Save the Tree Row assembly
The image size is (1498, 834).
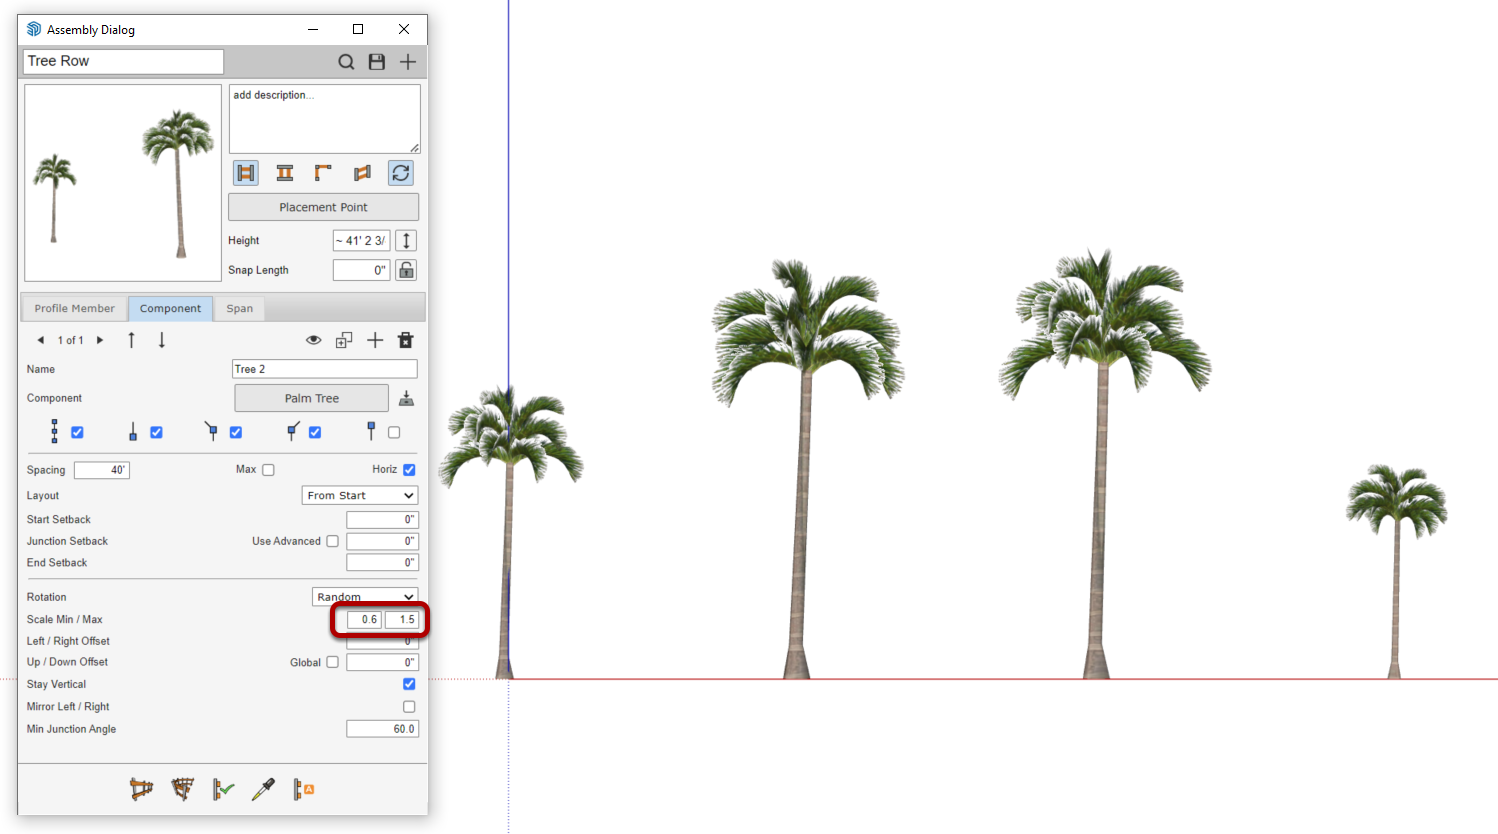(x=377, y=62)
